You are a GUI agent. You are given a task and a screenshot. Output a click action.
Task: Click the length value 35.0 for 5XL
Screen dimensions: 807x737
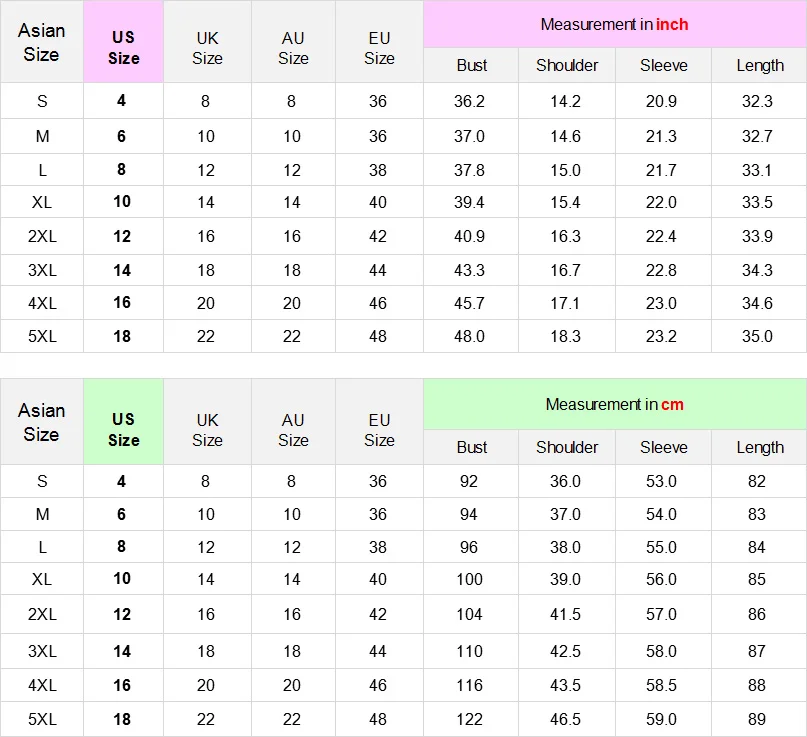[757, 336]
